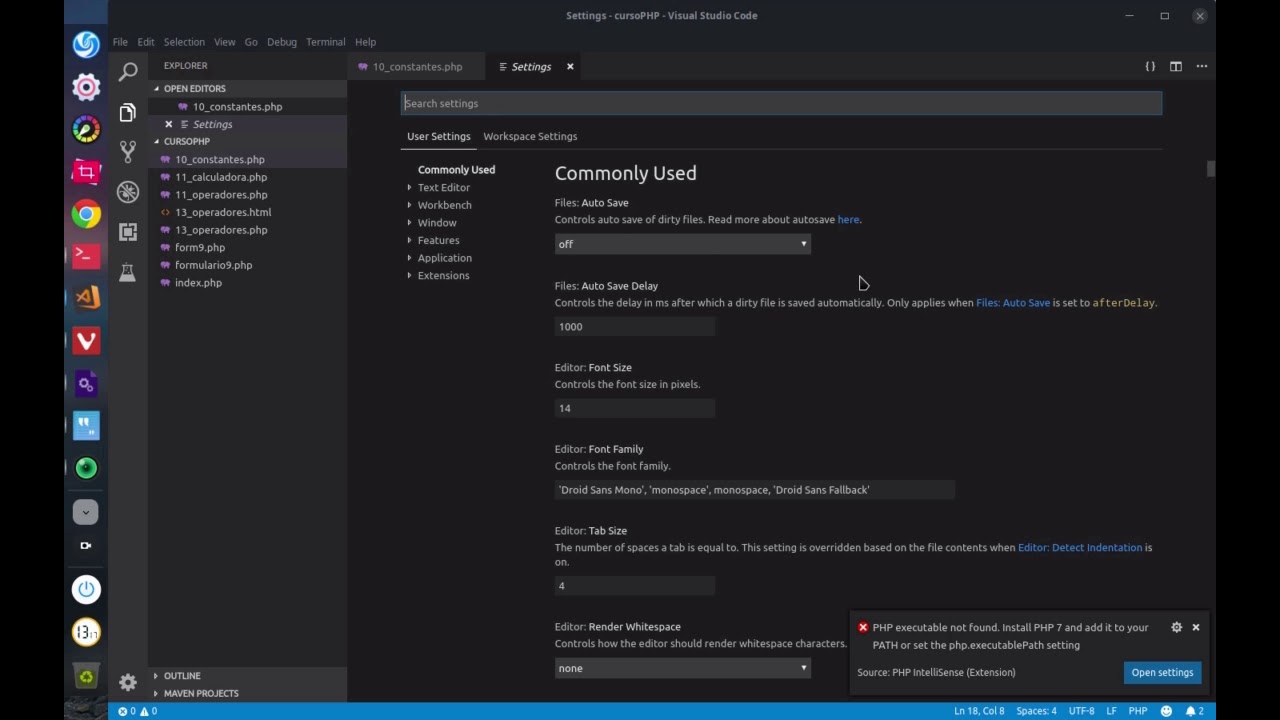Open notifications bell in status bar

click(x=1194, y=711)
